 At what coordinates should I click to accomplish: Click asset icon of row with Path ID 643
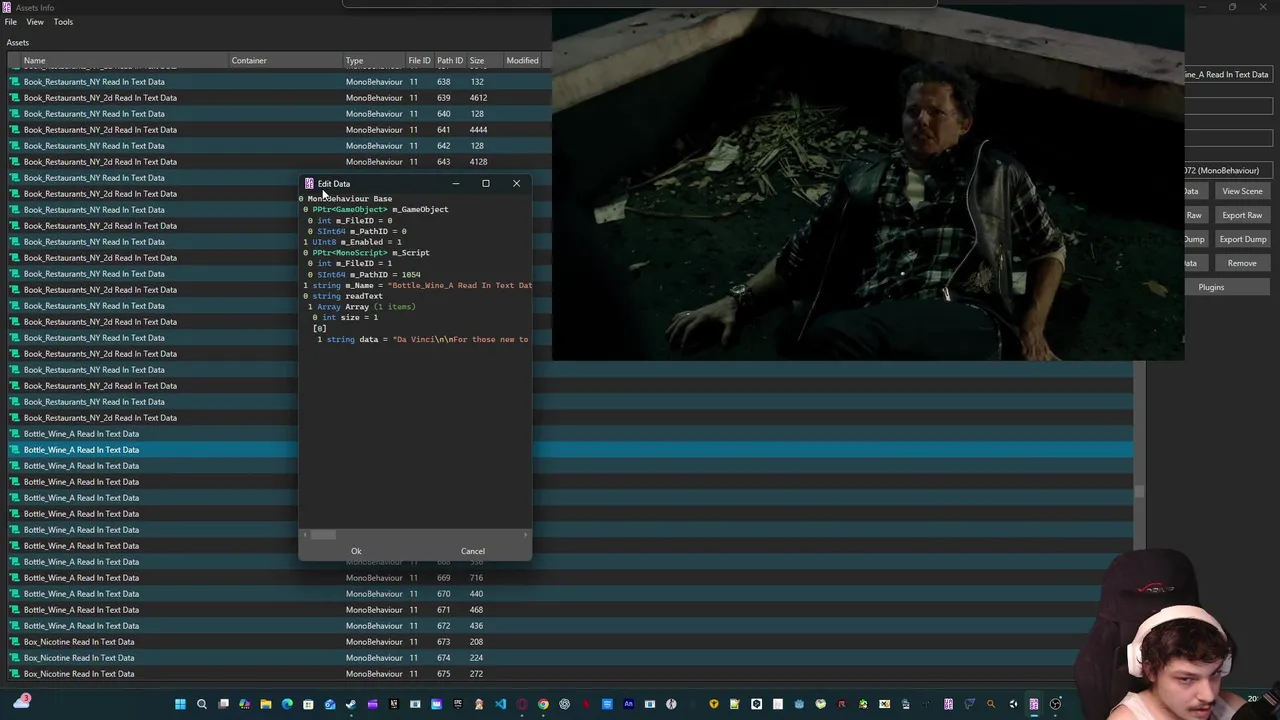pyautogui.click(x=15, y=162)
